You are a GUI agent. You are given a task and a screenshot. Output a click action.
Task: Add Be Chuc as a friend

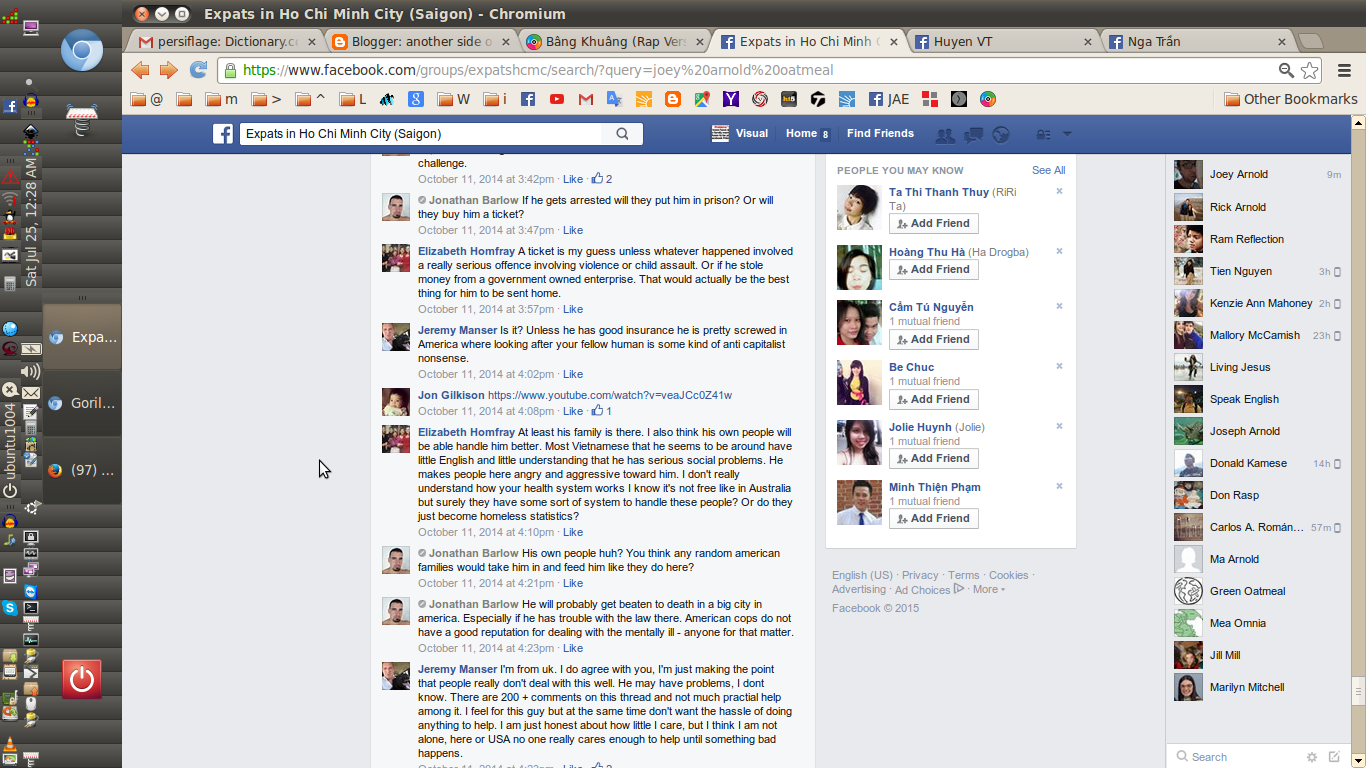tap(934, 399)
